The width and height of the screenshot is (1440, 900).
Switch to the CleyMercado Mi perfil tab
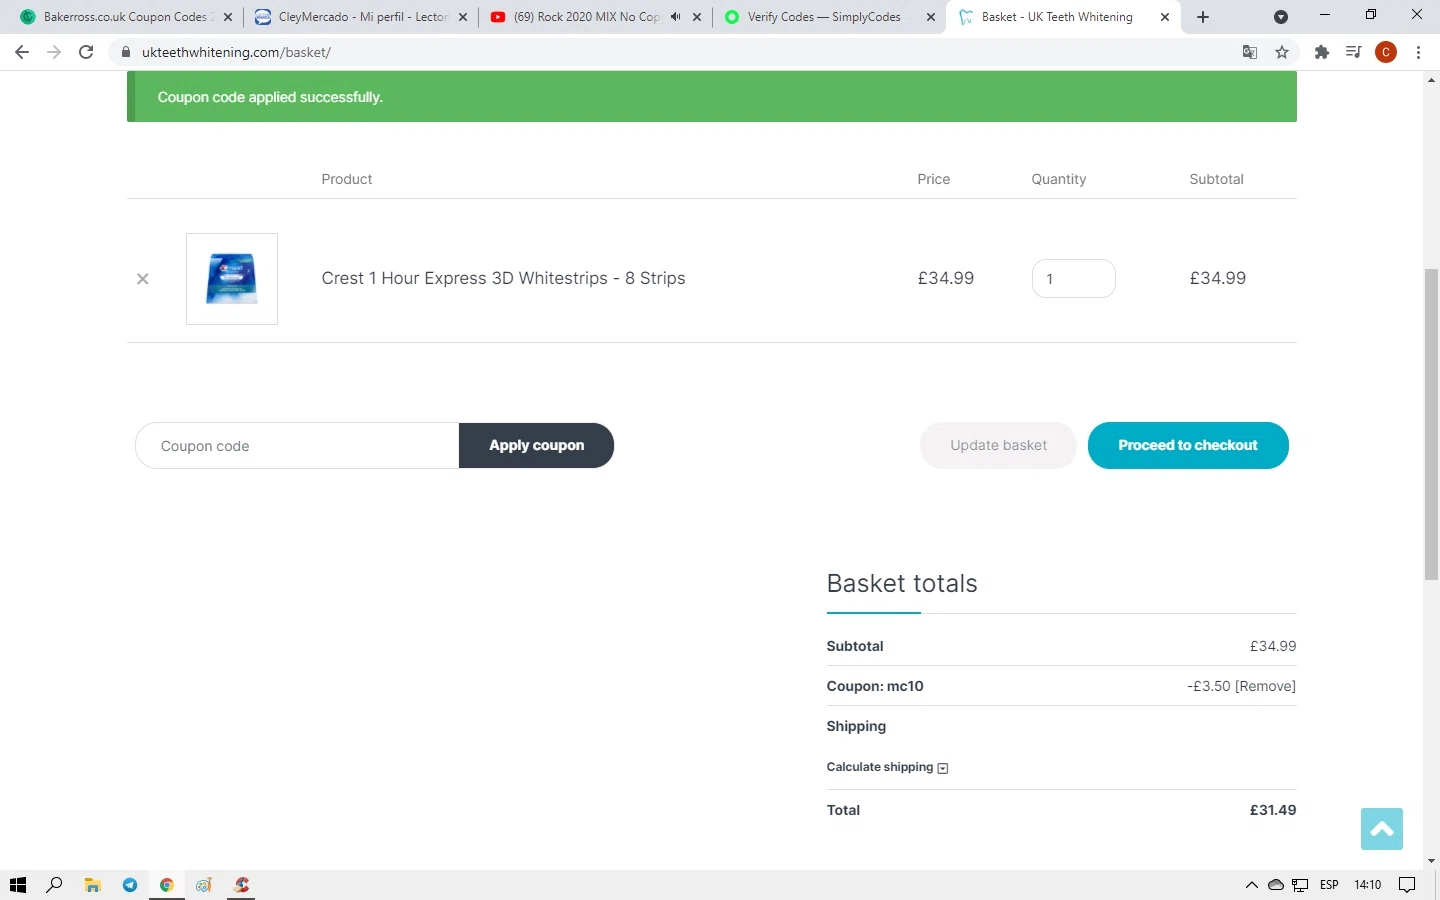359,17
